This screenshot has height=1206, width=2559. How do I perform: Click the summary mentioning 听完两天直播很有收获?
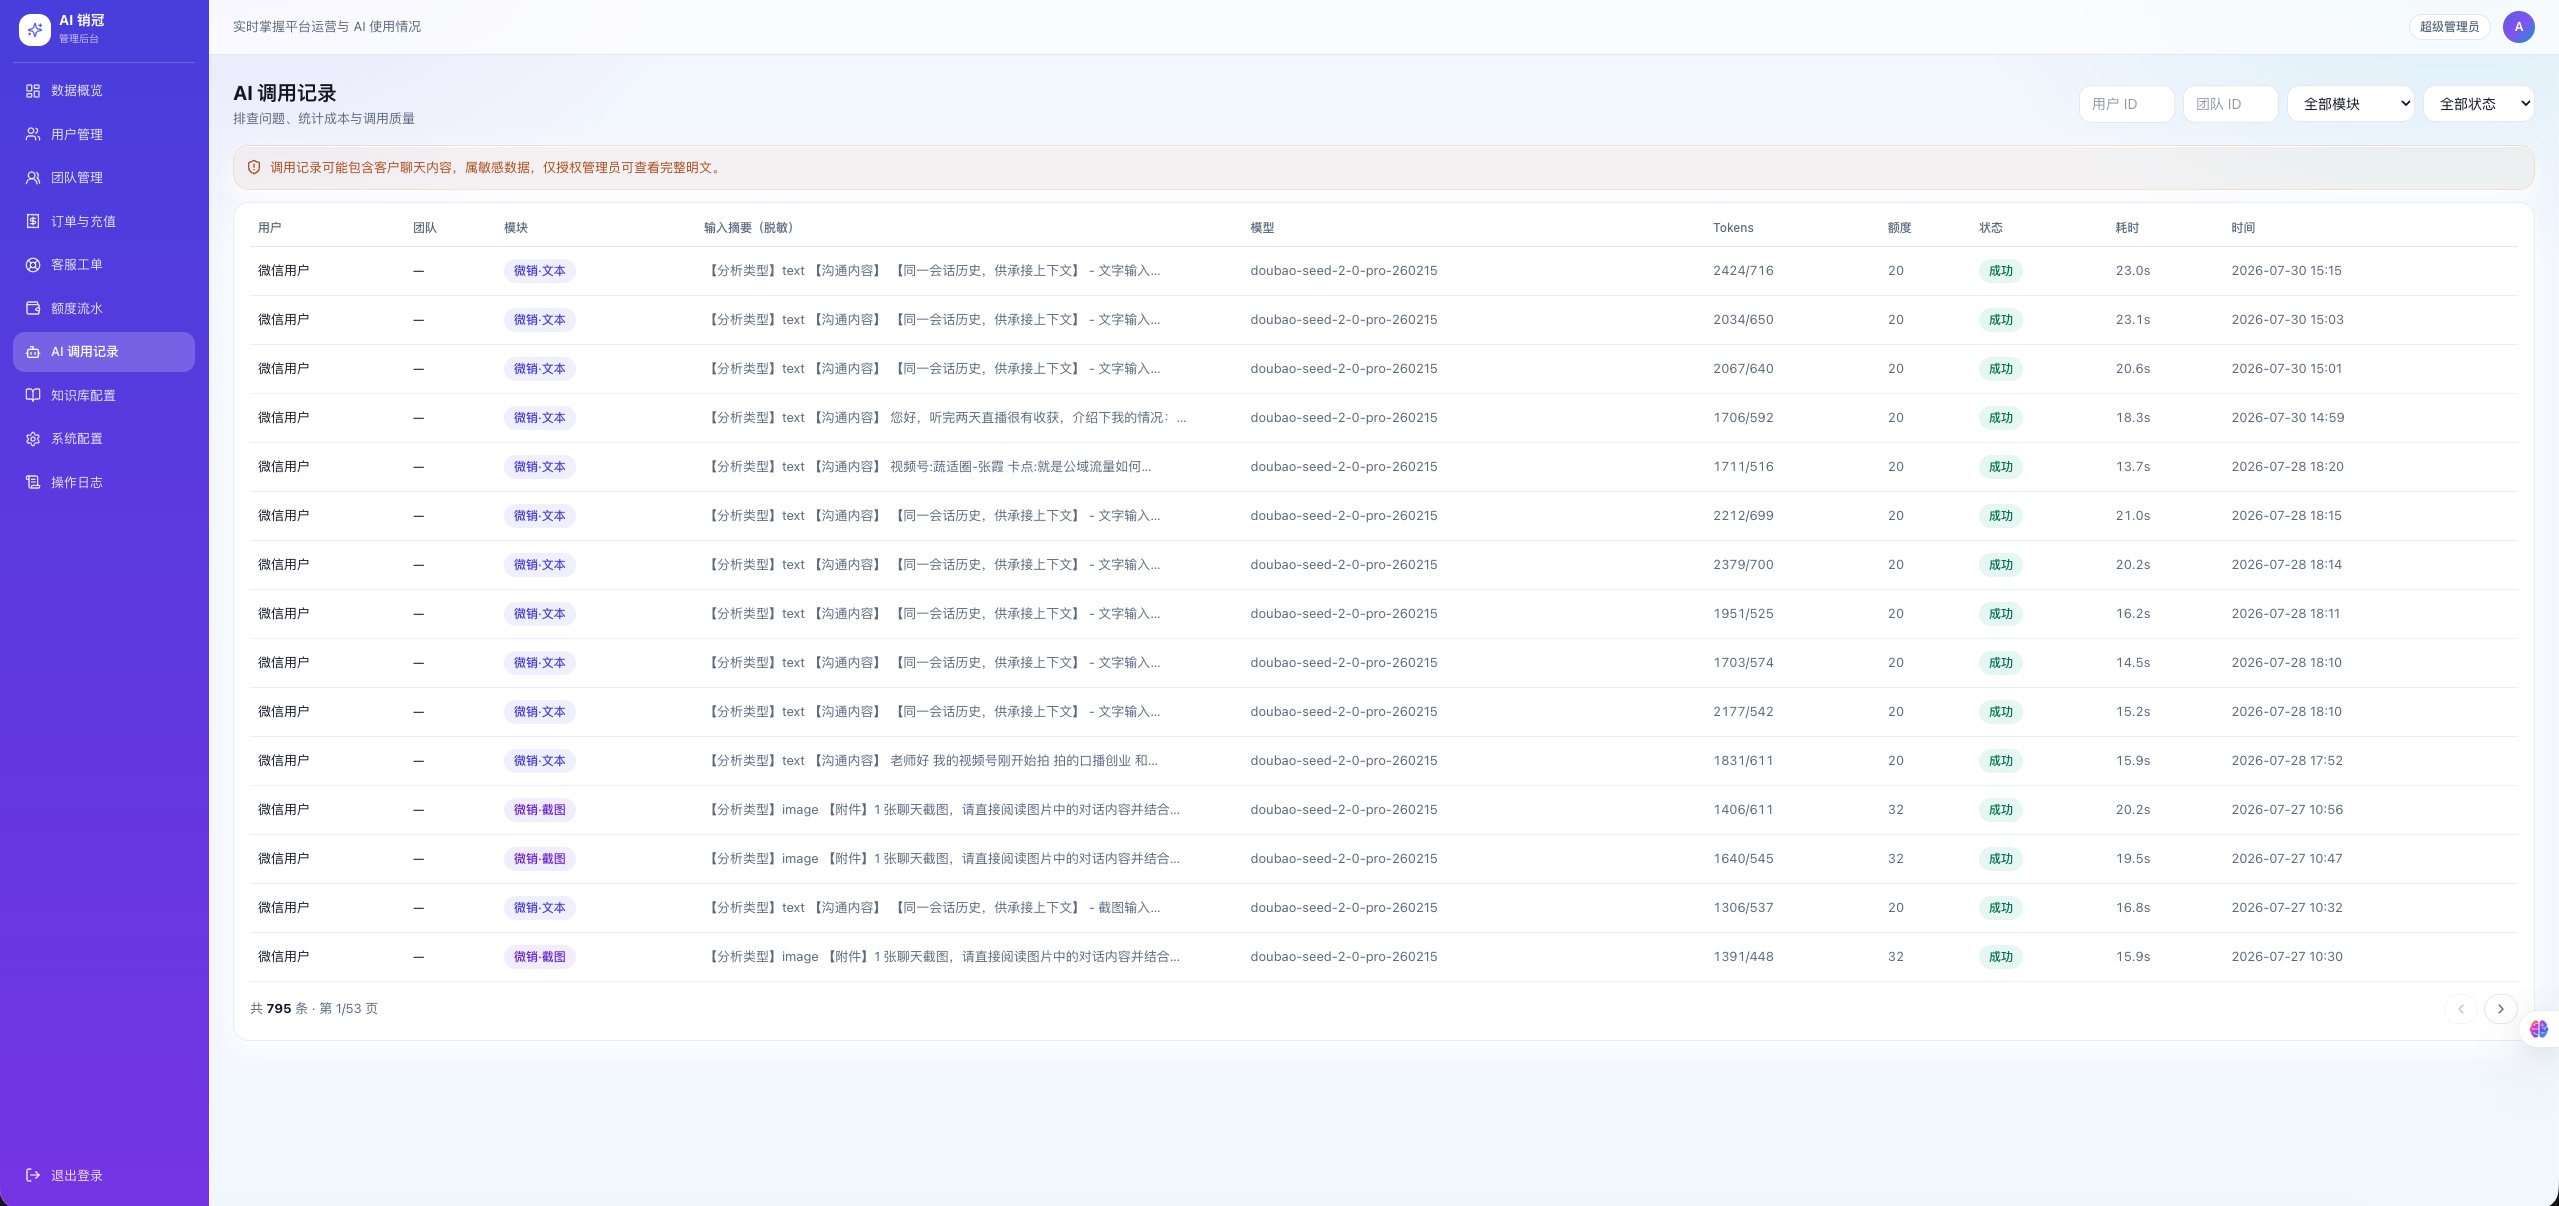[x=945, y=418]
